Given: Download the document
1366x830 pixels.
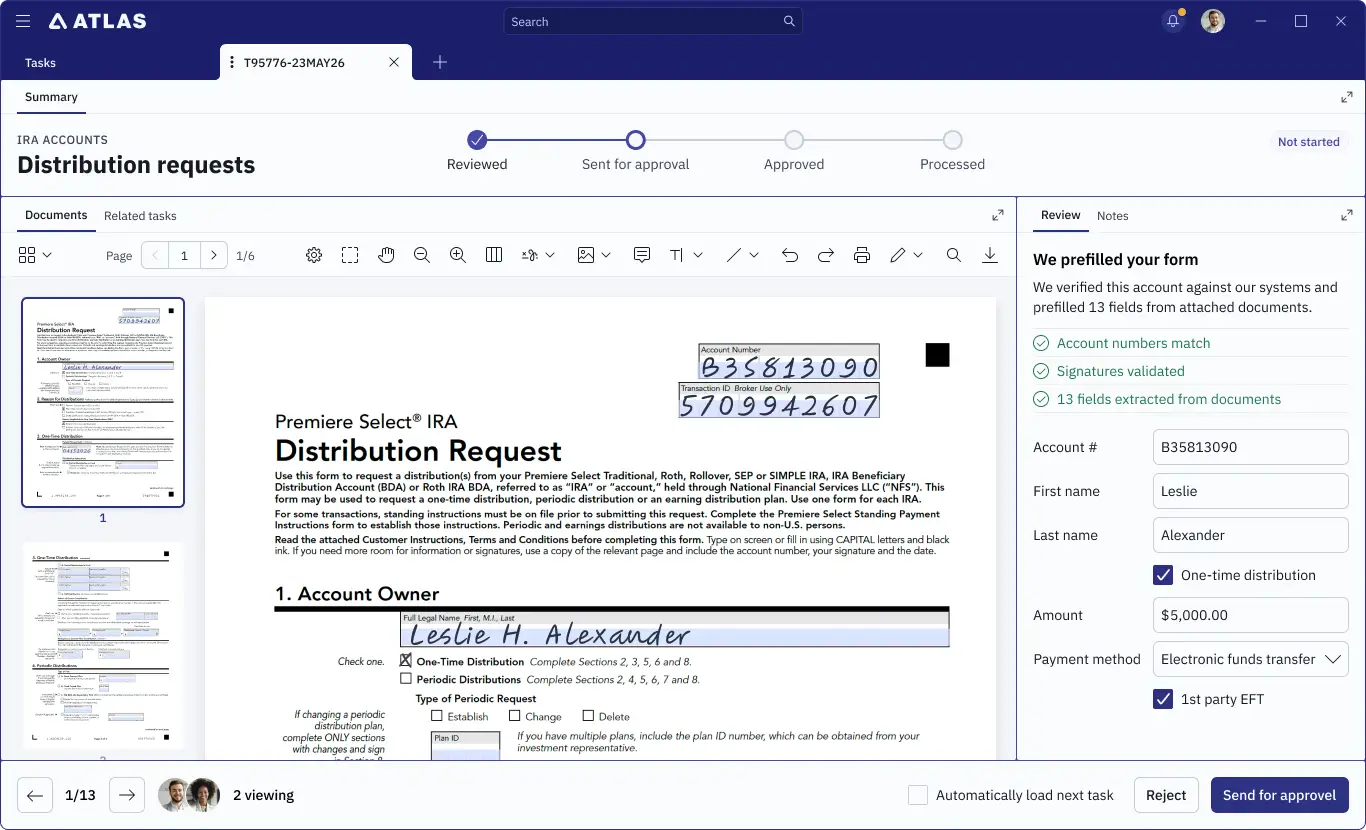Looking at the screenshot, I should (990, 255).
